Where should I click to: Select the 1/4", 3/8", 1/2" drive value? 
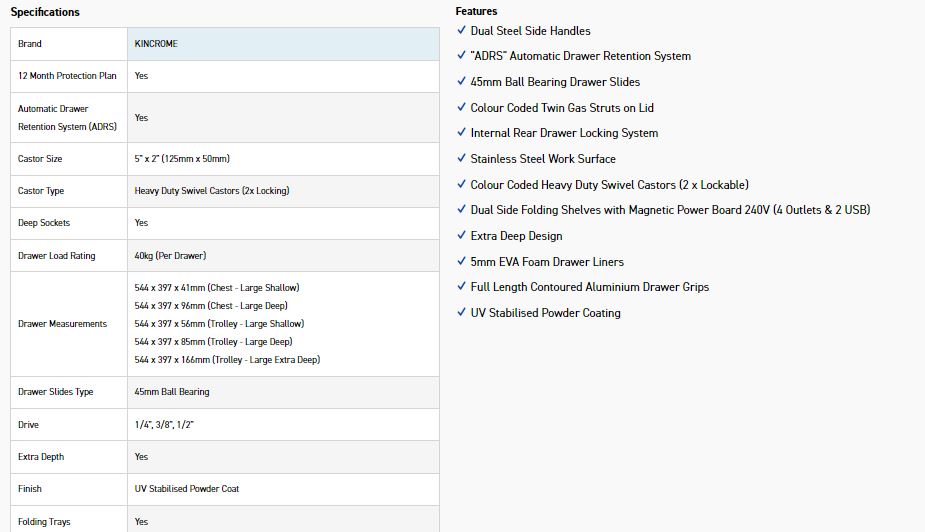(x=164, y=425)
